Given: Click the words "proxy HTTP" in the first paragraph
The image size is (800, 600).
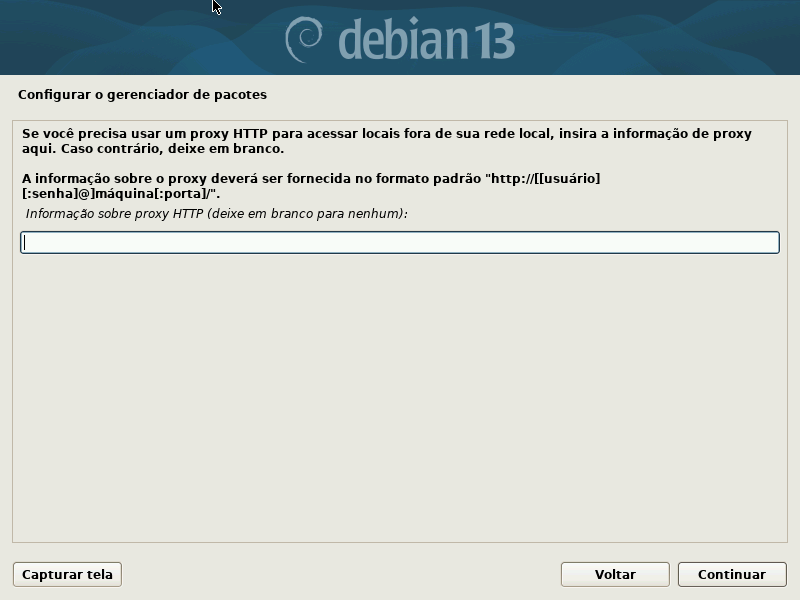Looking at the screenshot, I should tap(229, 134).
